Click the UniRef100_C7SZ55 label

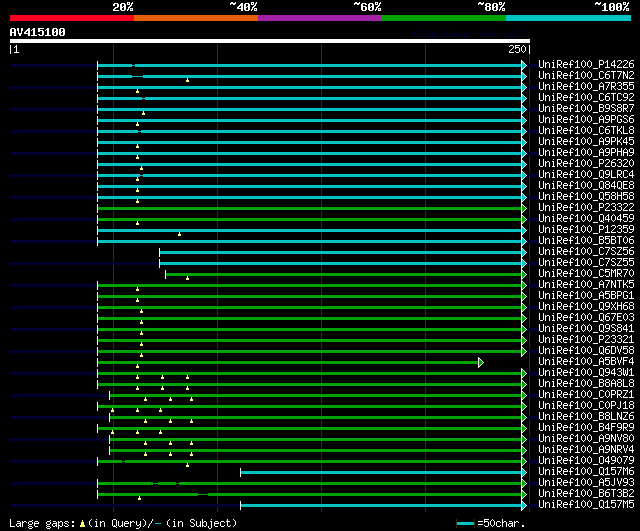point(586,263)
